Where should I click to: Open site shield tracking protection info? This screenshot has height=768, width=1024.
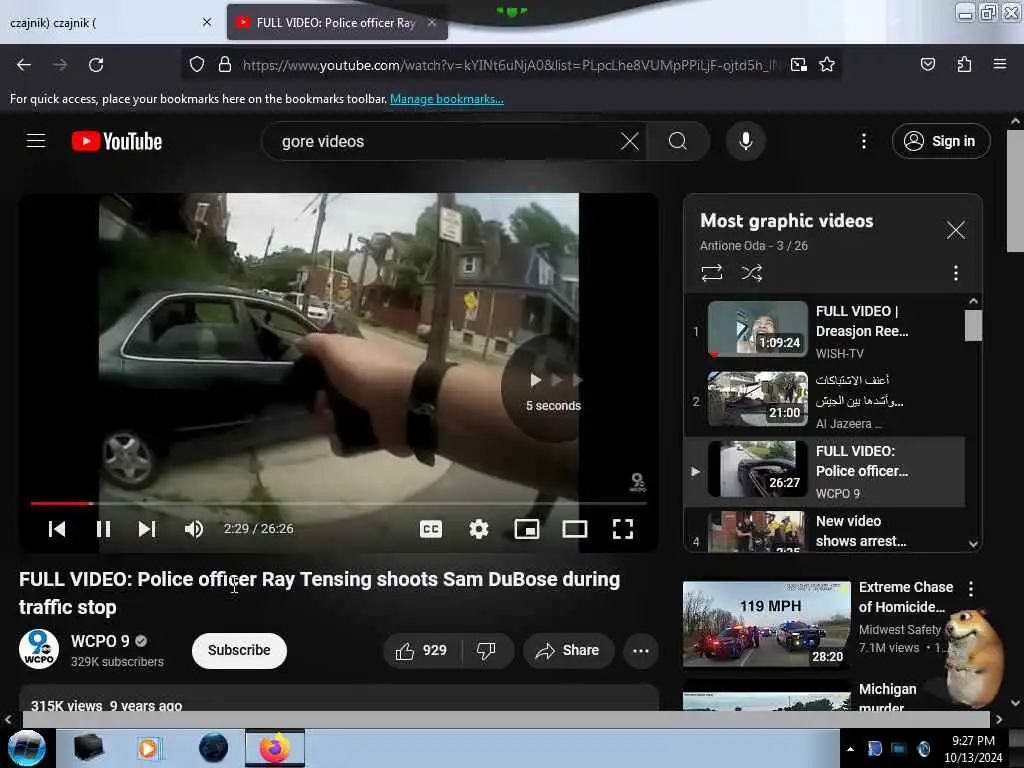click(x=197, y=65)
